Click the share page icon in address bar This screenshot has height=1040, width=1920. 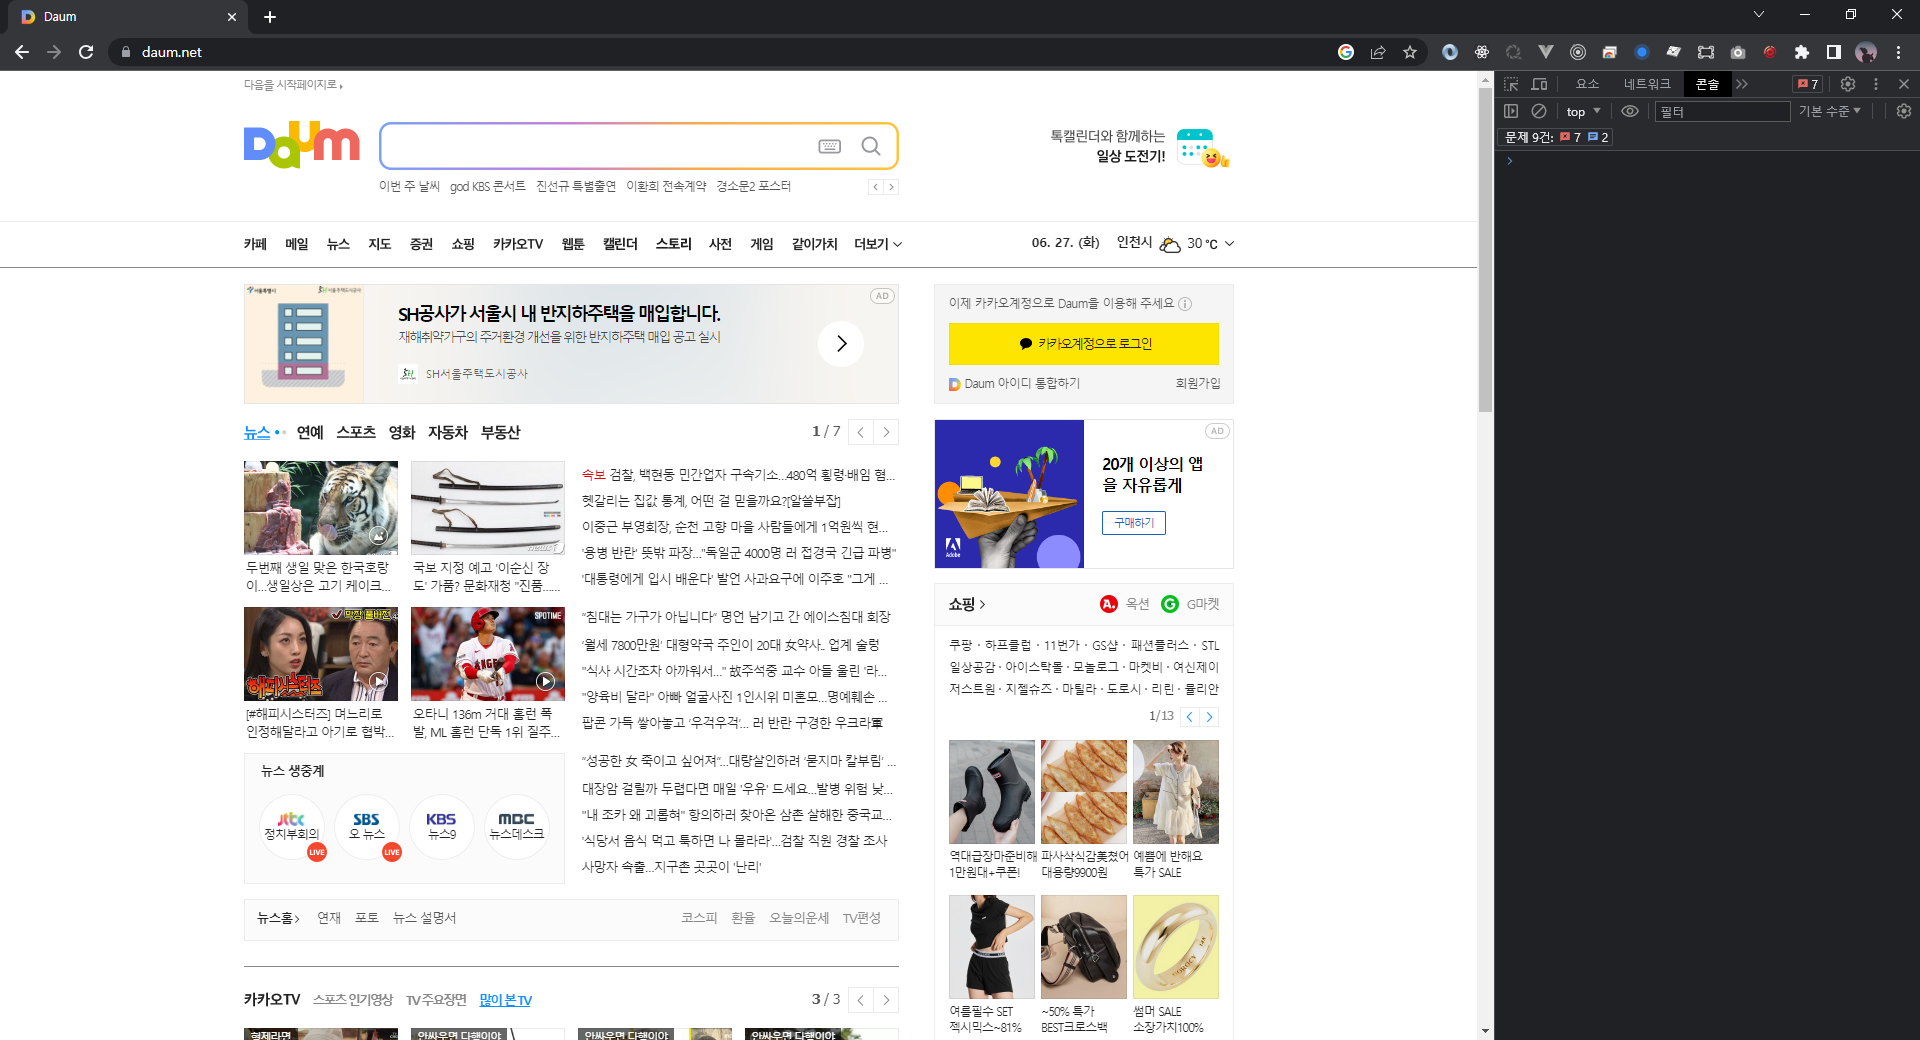tap(1378, 52)
